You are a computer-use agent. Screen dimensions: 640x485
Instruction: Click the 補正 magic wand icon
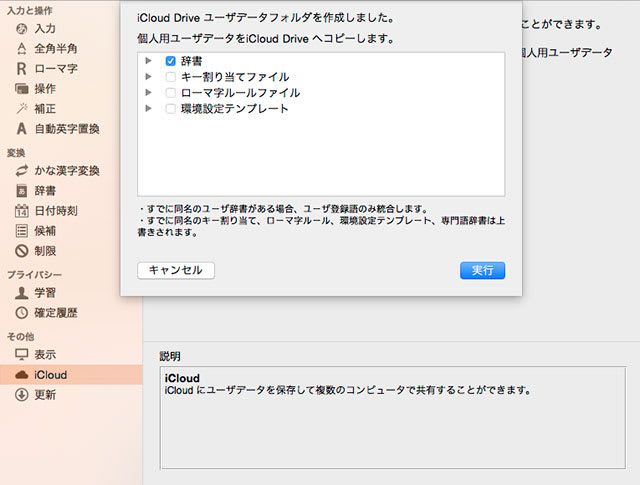pyautogui.click(x=22, y=109)
